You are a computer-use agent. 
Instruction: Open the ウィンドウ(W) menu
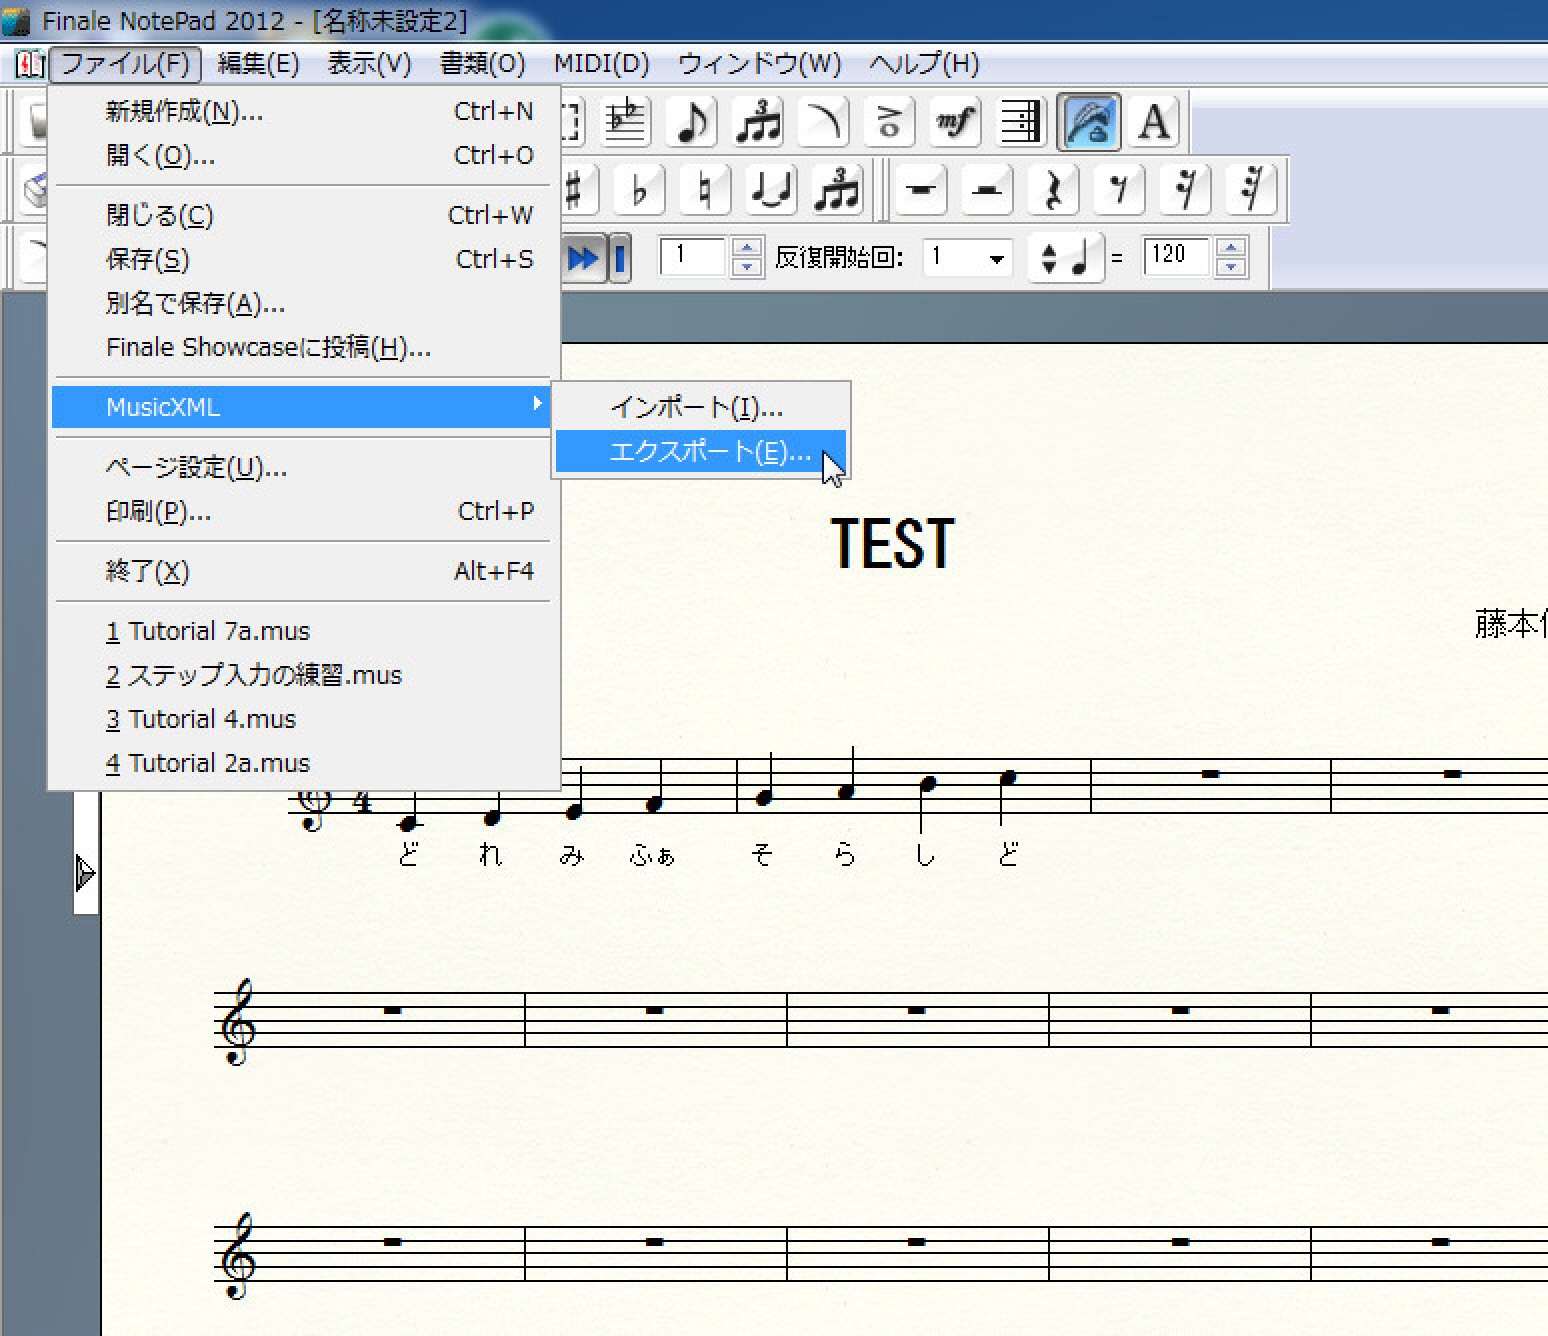tap(759, 64)
